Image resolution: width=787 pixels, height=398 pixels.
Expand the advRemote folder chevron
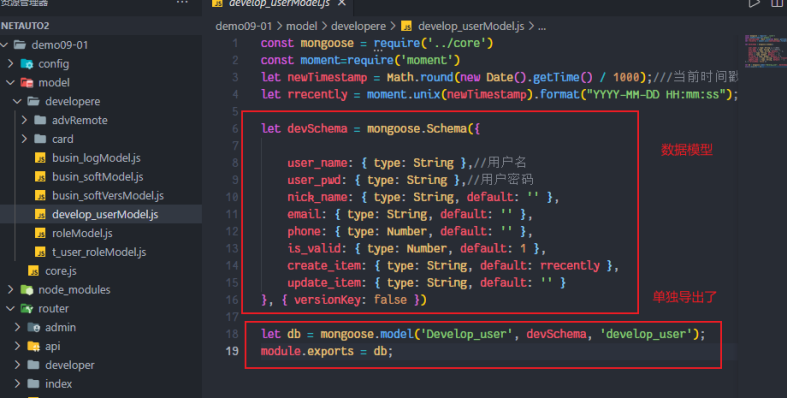coord(24,120)
